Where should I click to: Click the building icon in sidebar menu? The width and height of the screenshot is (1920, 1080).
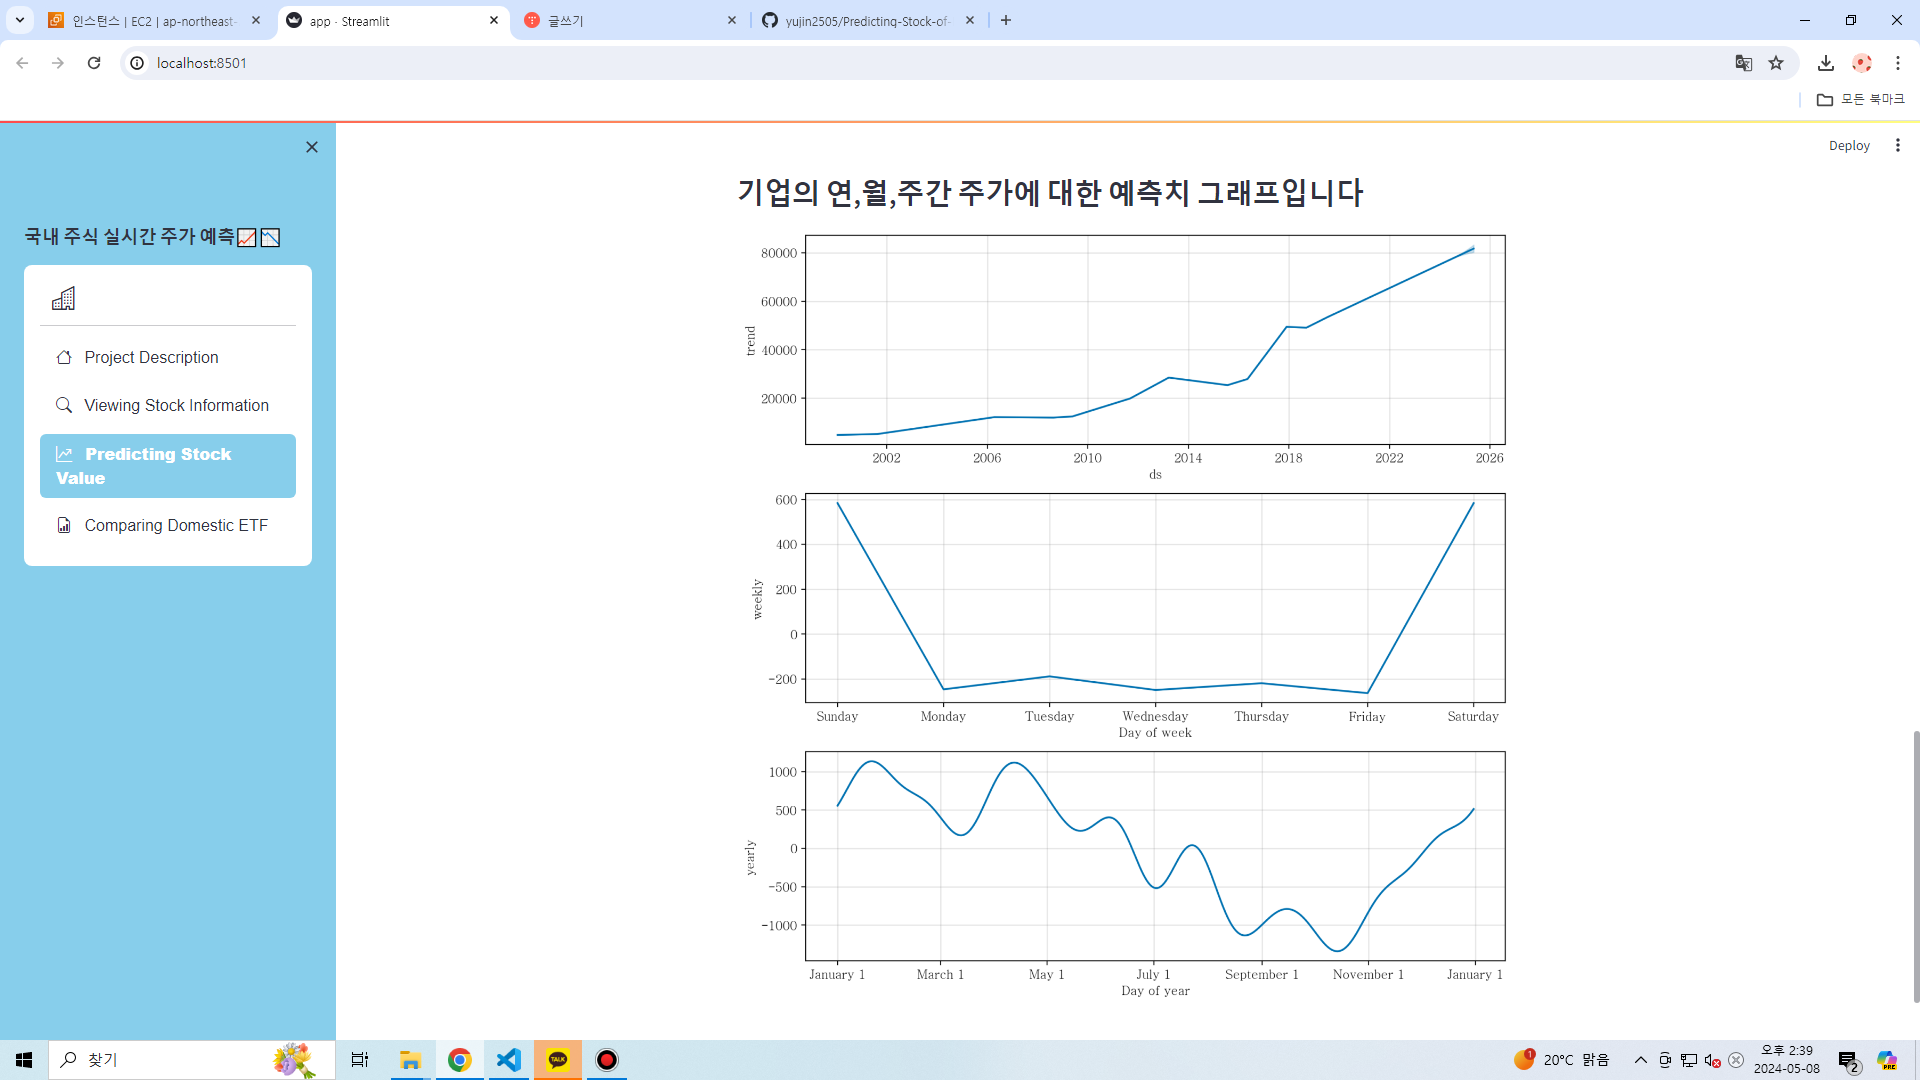[x=63, y=298]
